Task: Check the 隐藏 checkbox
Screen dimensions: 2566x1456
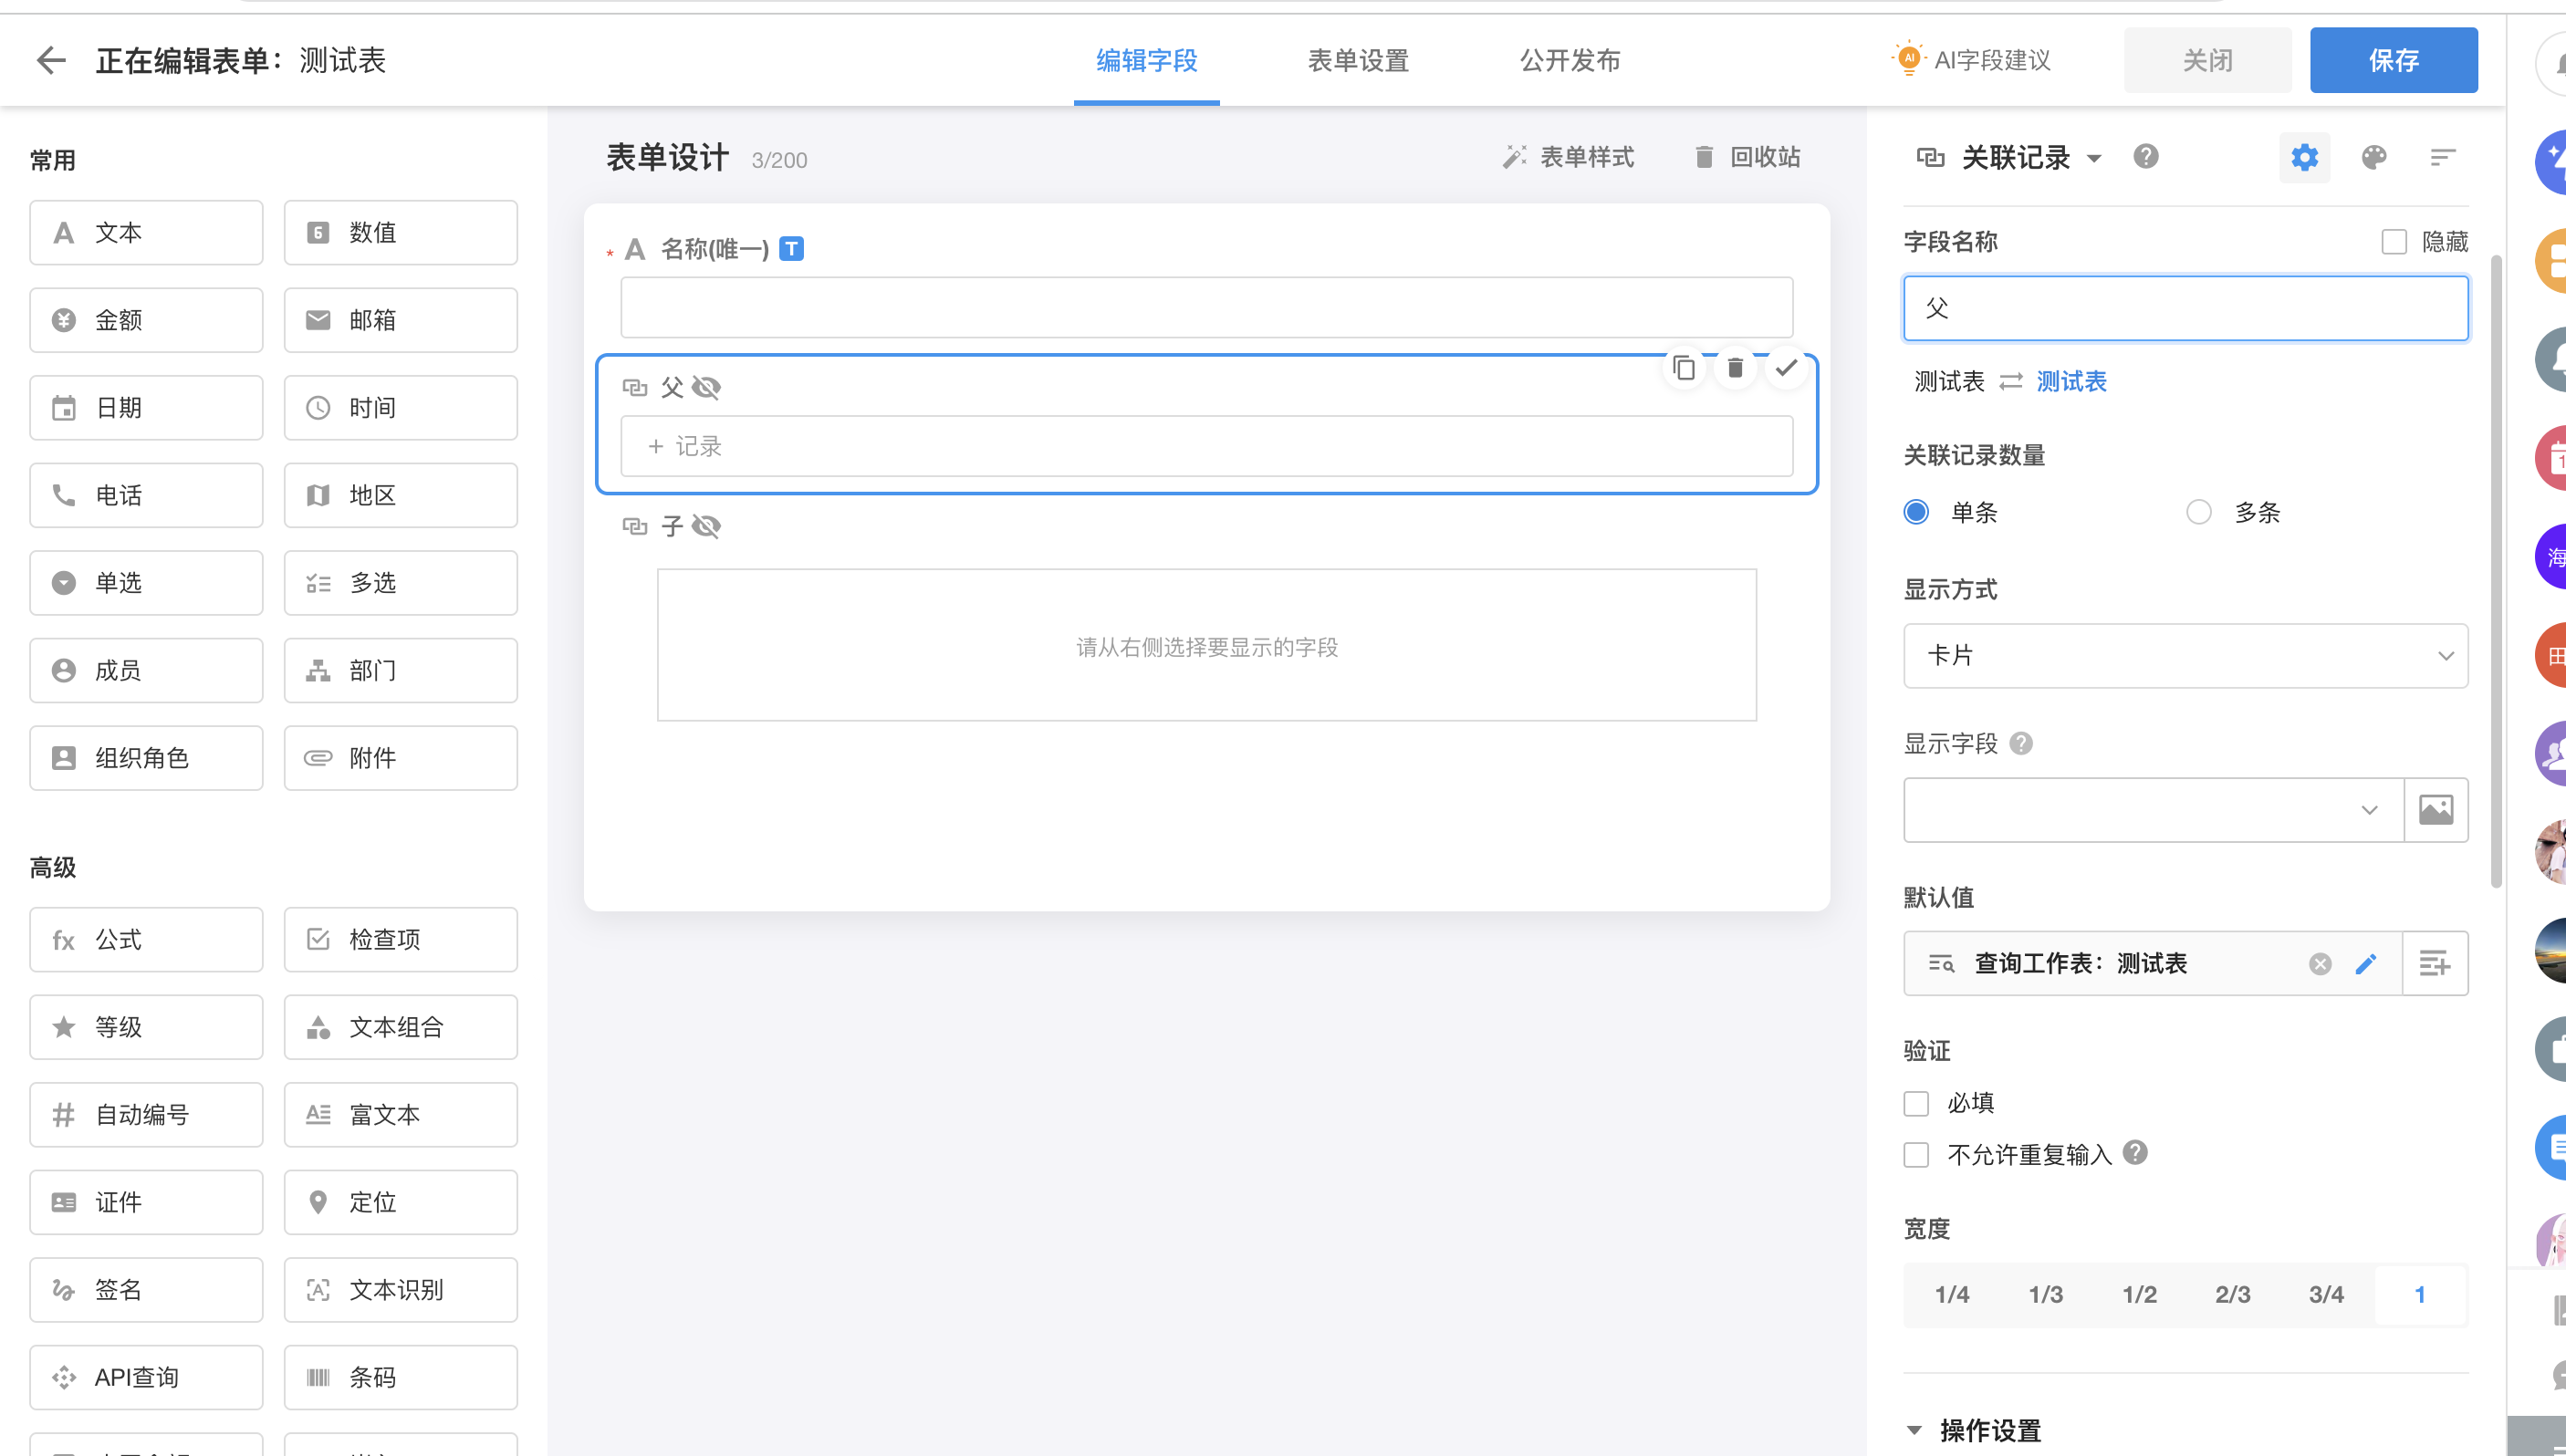Action: tap(2394, 242)
